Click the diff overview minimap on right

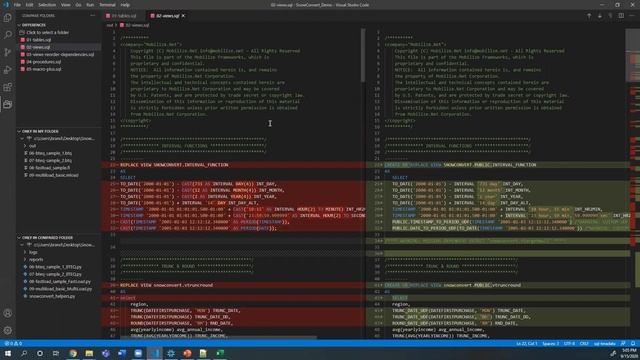pos(634,184)
